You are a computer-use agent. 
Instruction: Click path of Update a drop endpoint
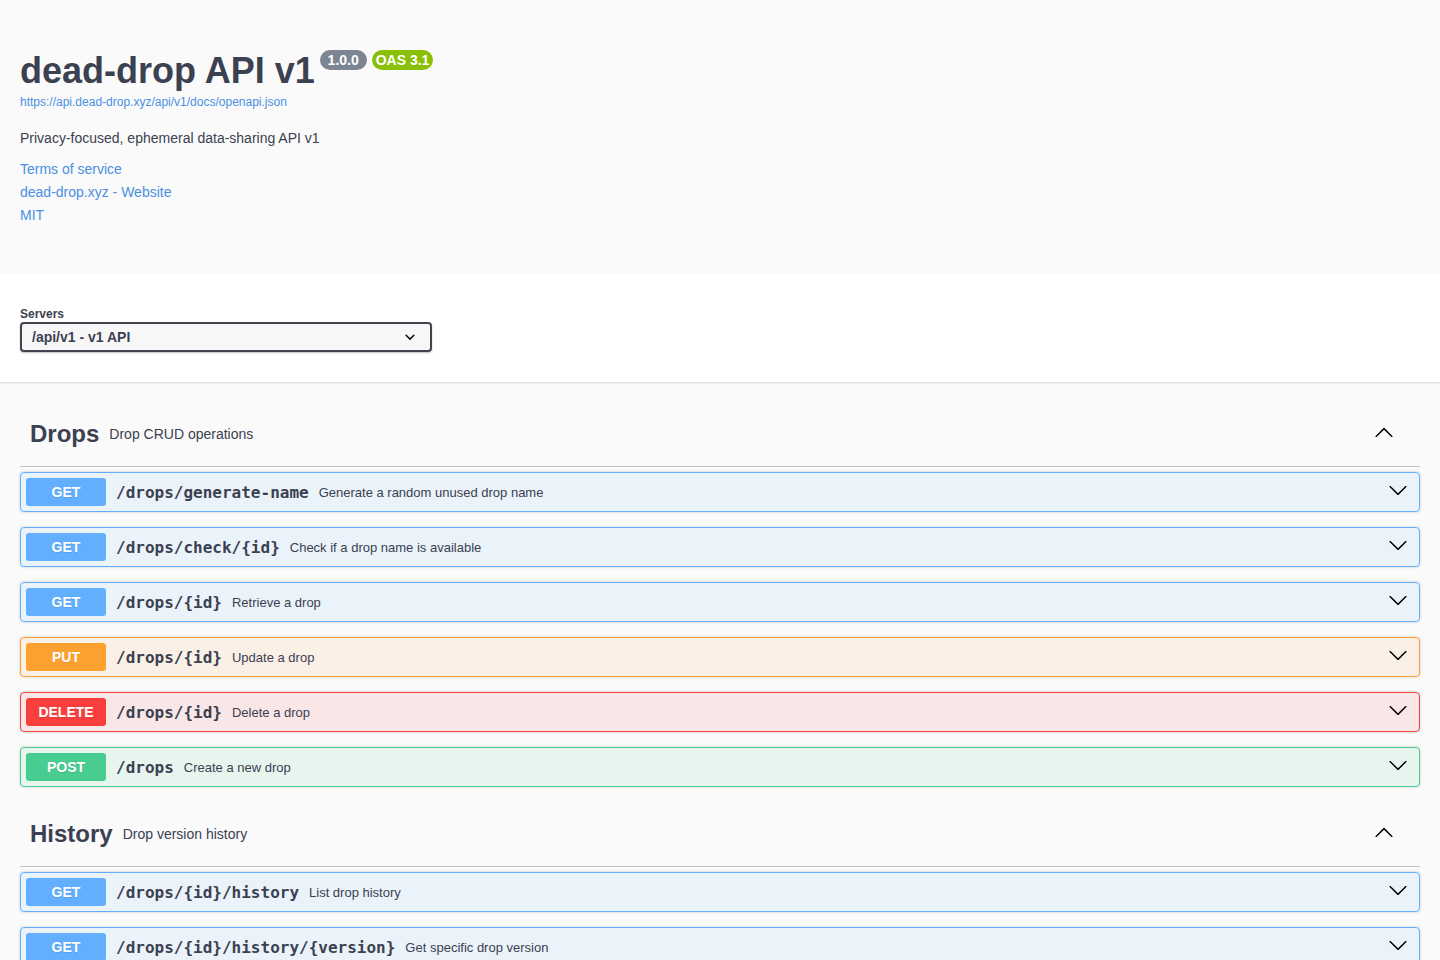click(x=169, y=657)
